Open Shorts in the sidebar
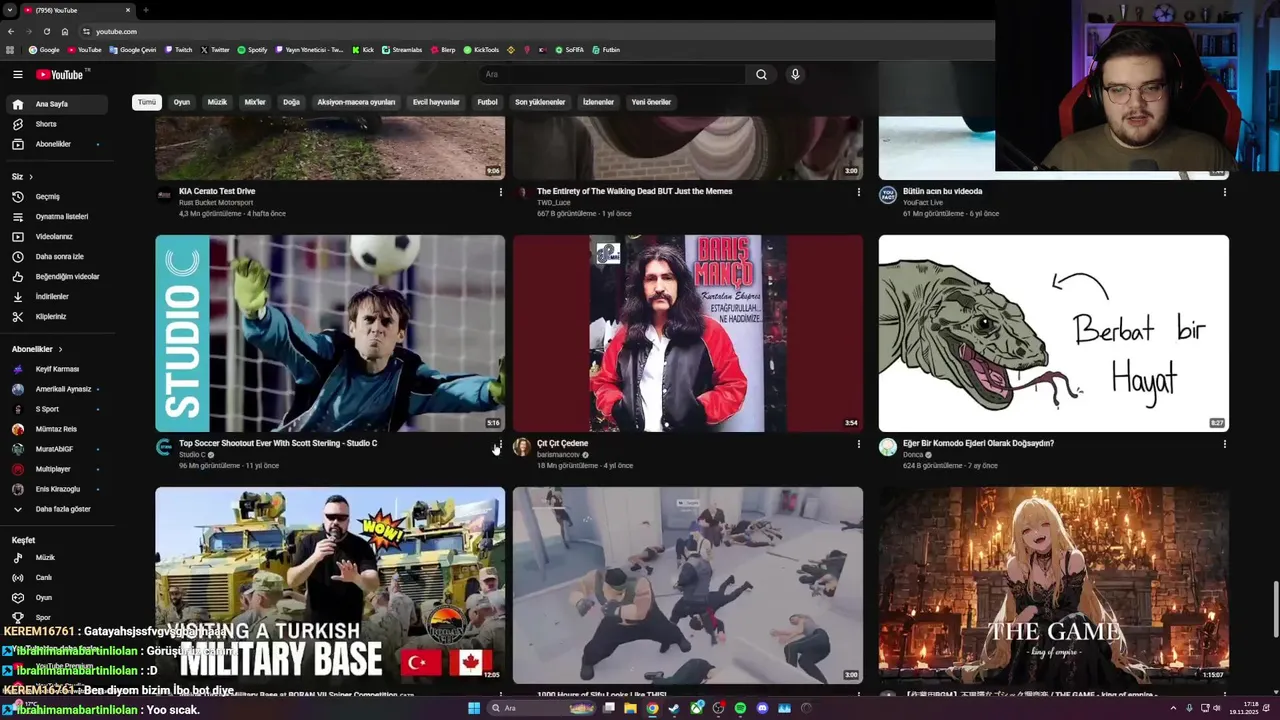The image size is (1280, 720). tap(57, 124)
